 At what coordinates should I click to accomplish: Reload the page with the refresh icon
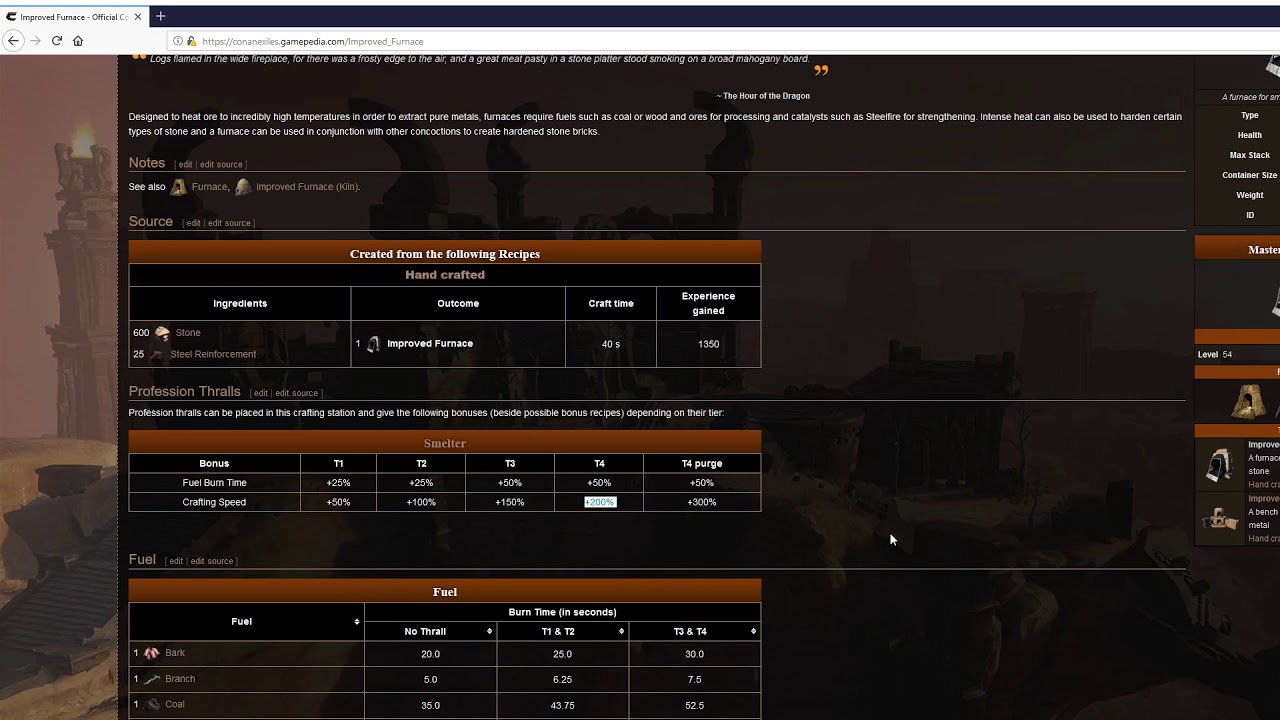click(x=57, y=41)
